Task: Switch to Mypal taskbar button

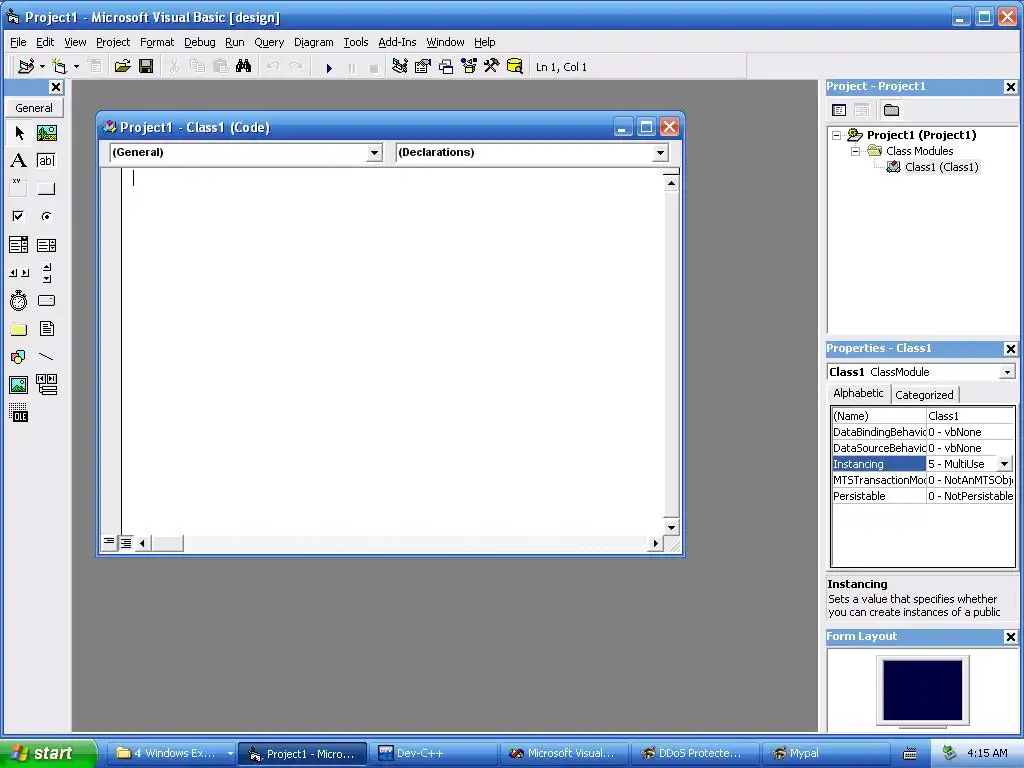Action: (x=825, y=753)
